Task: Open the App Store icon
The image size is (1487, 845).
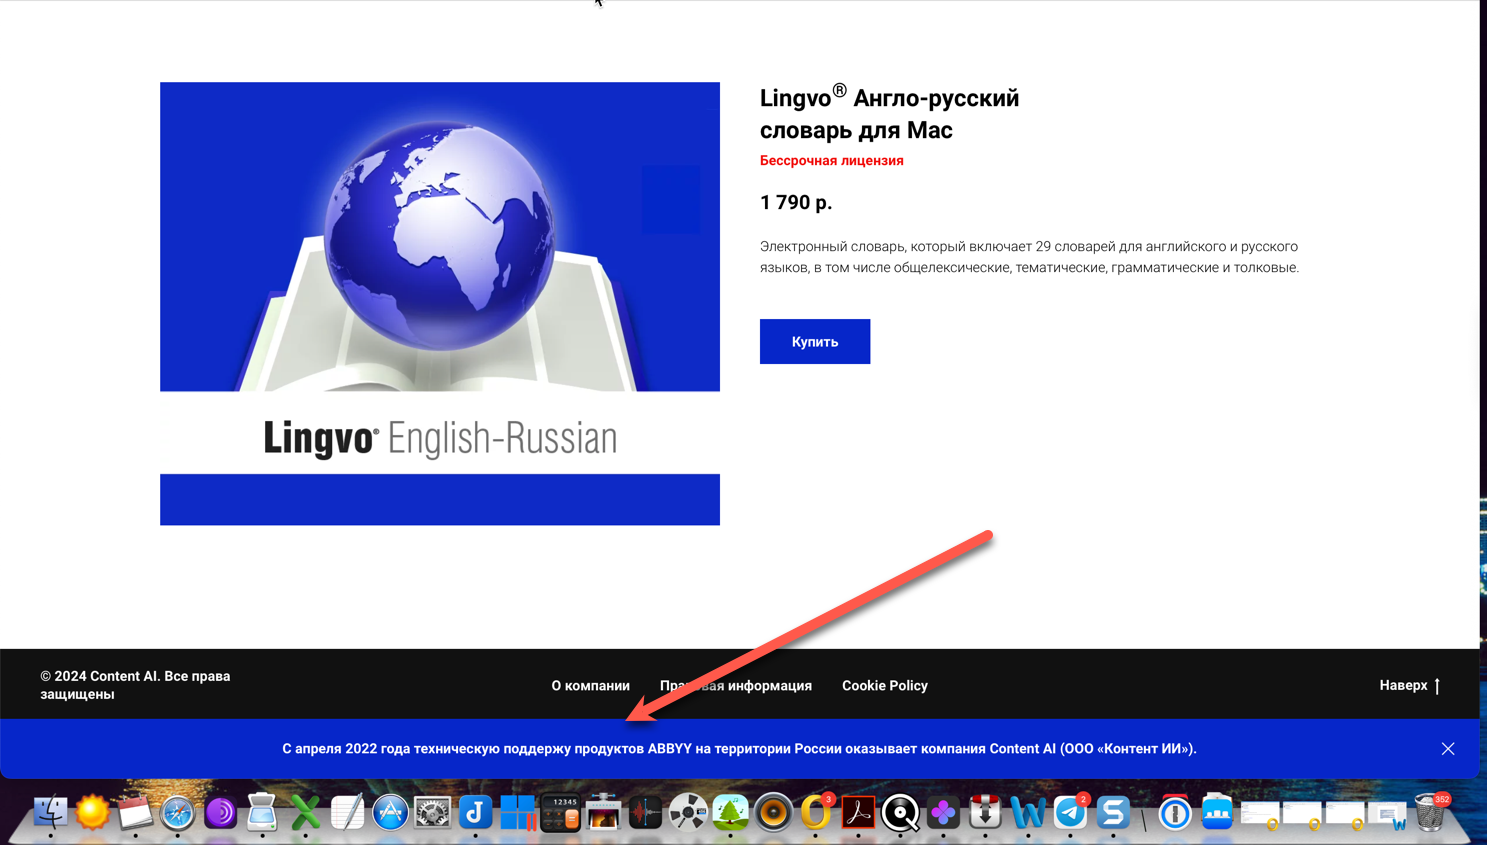Action: pos(390,812)
